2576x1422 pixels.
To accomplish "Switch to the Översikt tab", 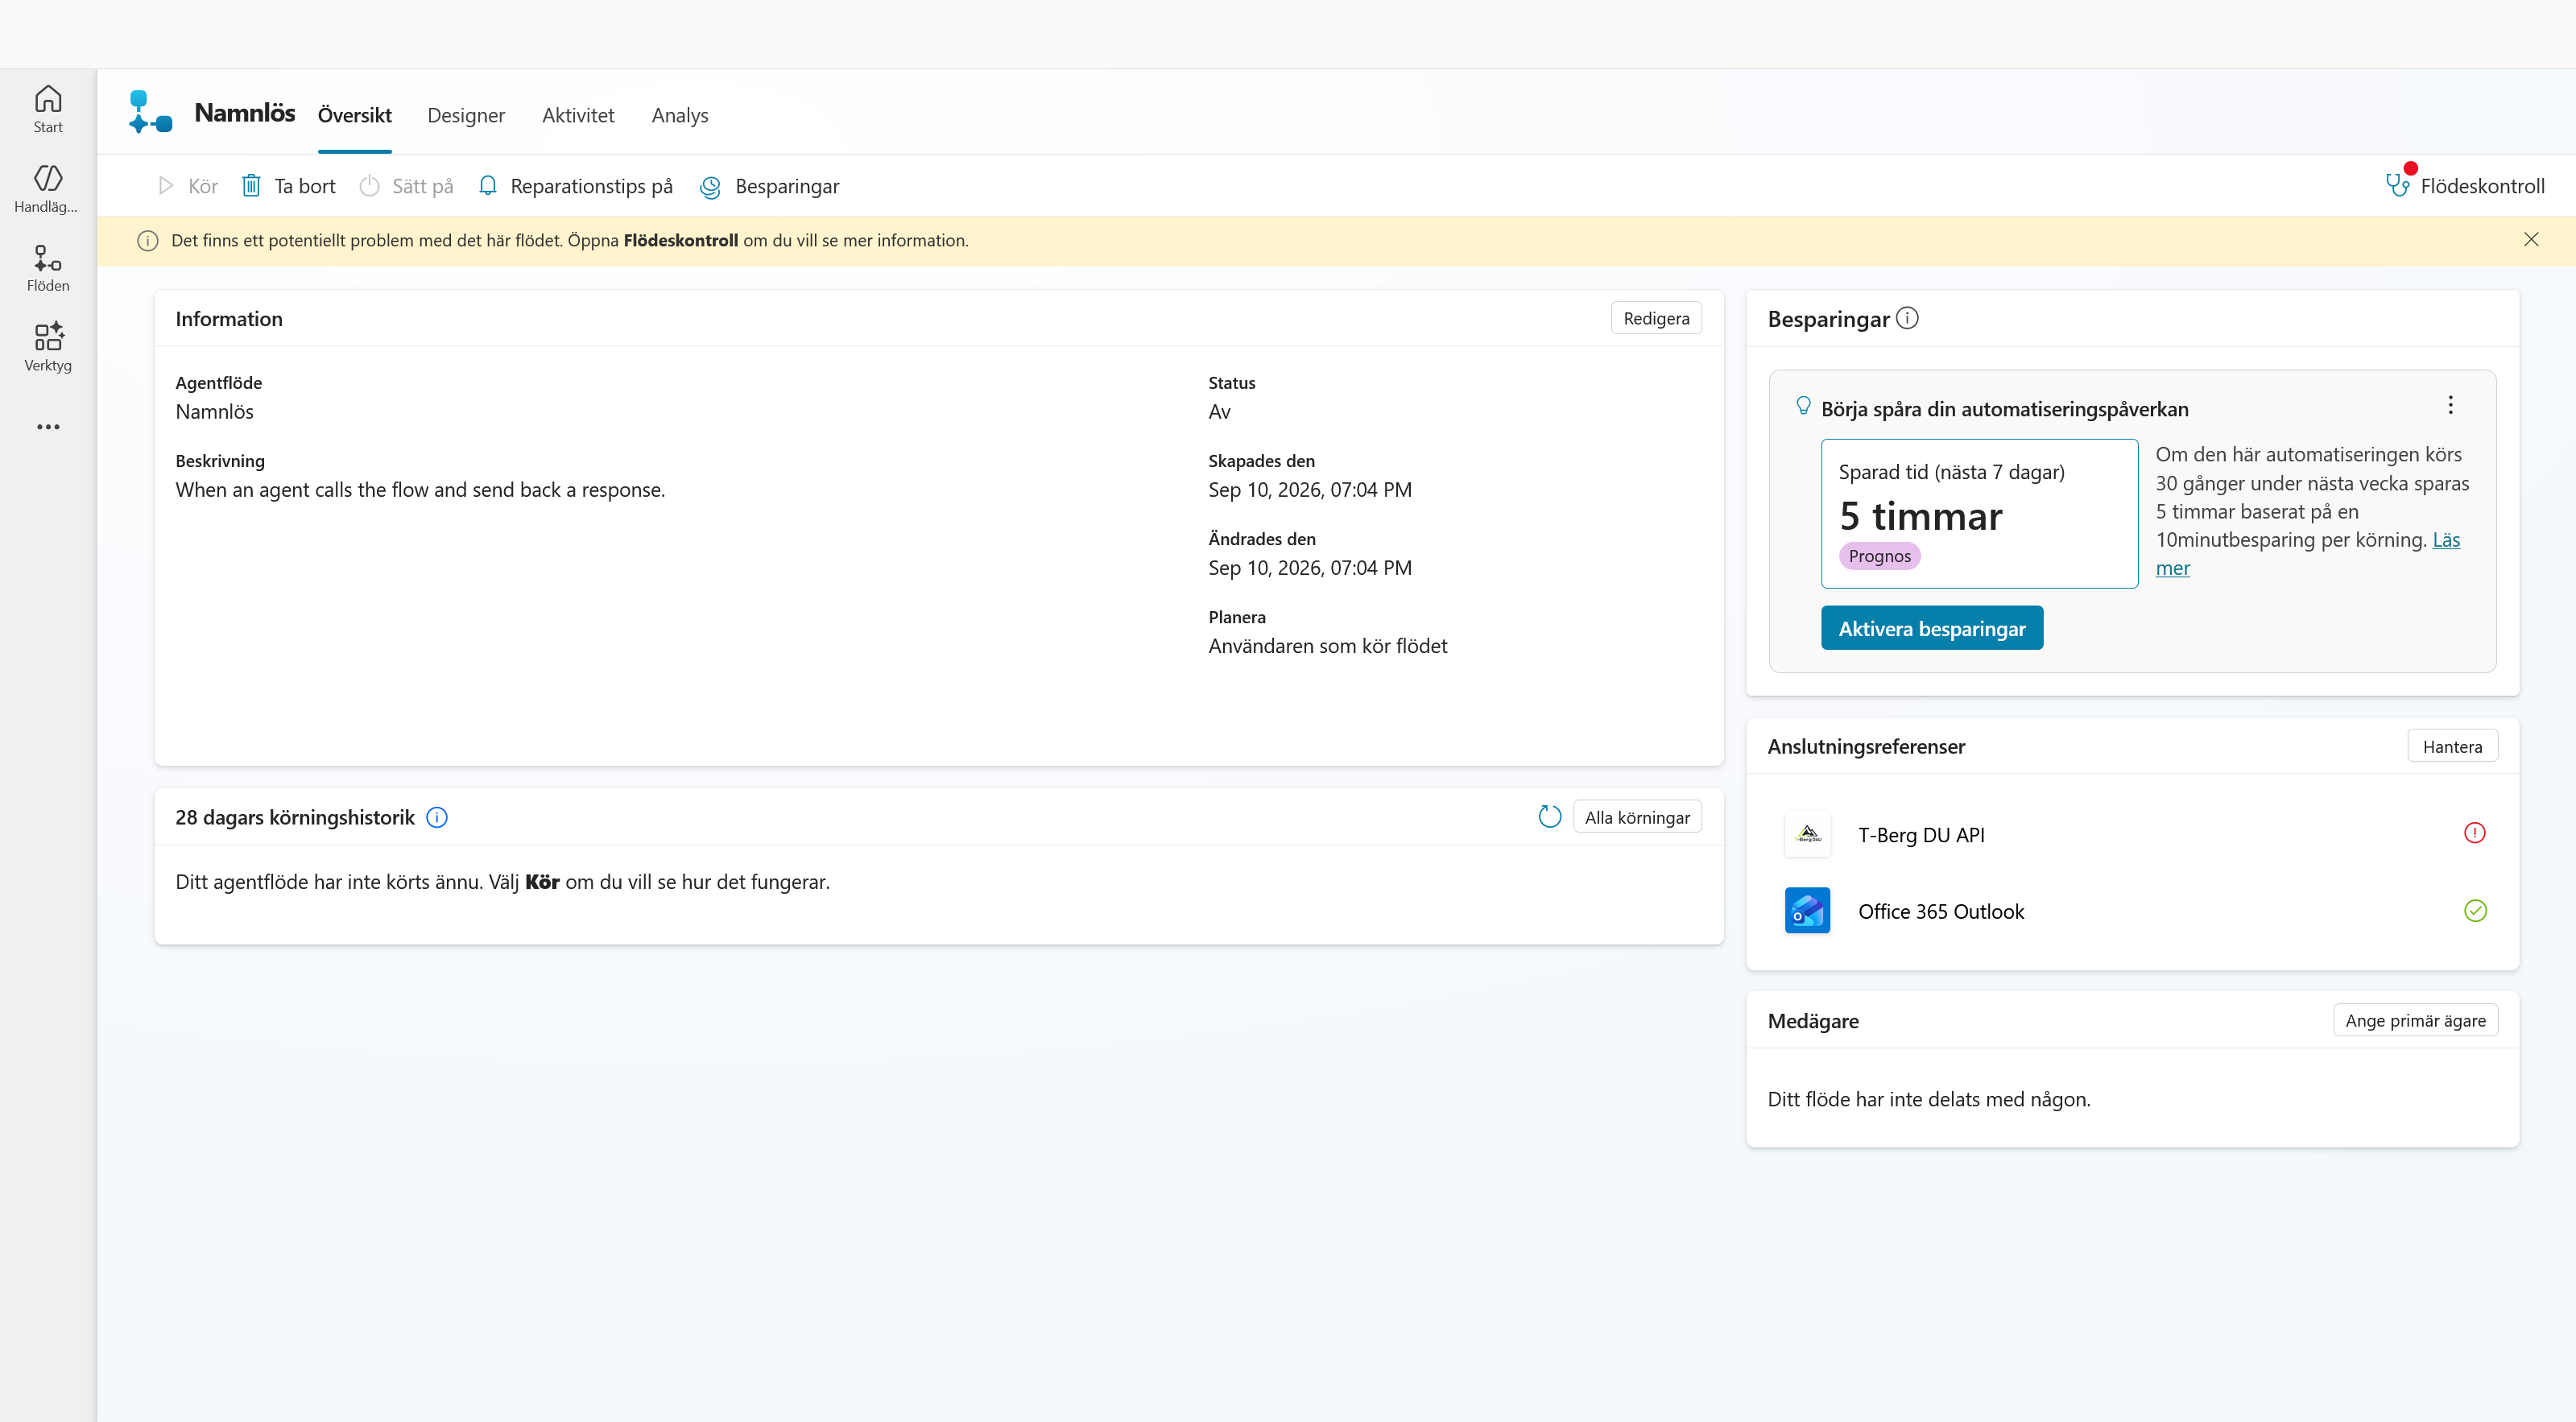I will pyautogui.click(x=355, y=115).
